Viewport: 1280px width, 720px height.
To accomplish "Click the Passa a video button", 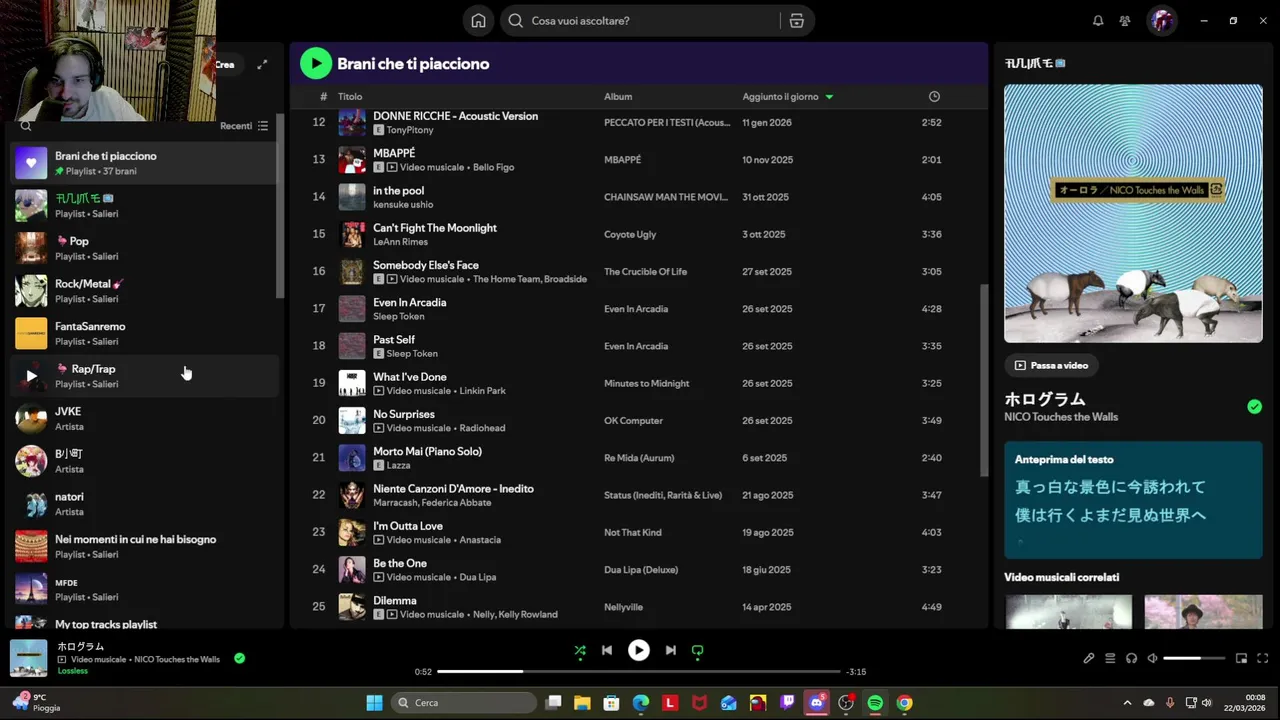I will pyautogui.click(x=1051, y=366).
